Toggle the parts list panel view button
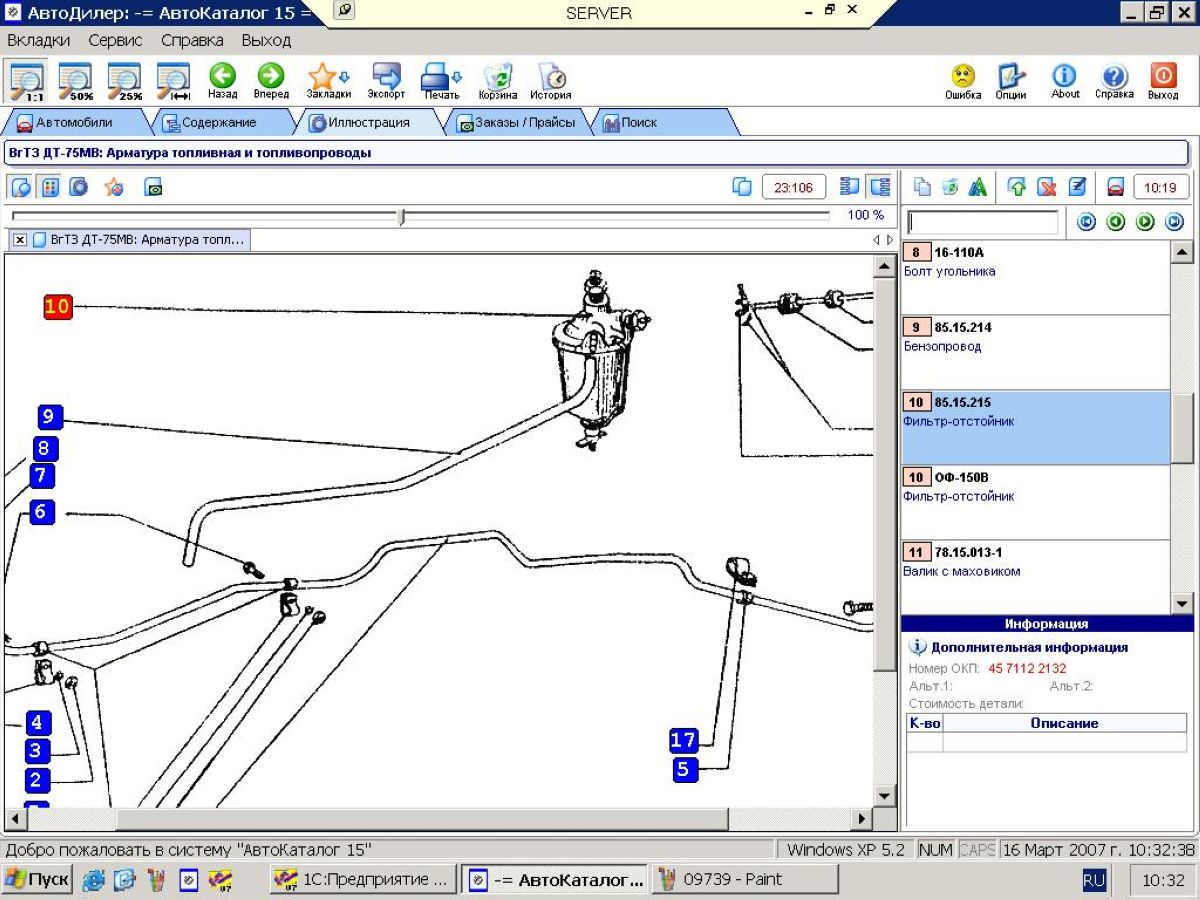The height and width of the screenshot is (900, 1200). pyautogui.click(x=880, y=187)
